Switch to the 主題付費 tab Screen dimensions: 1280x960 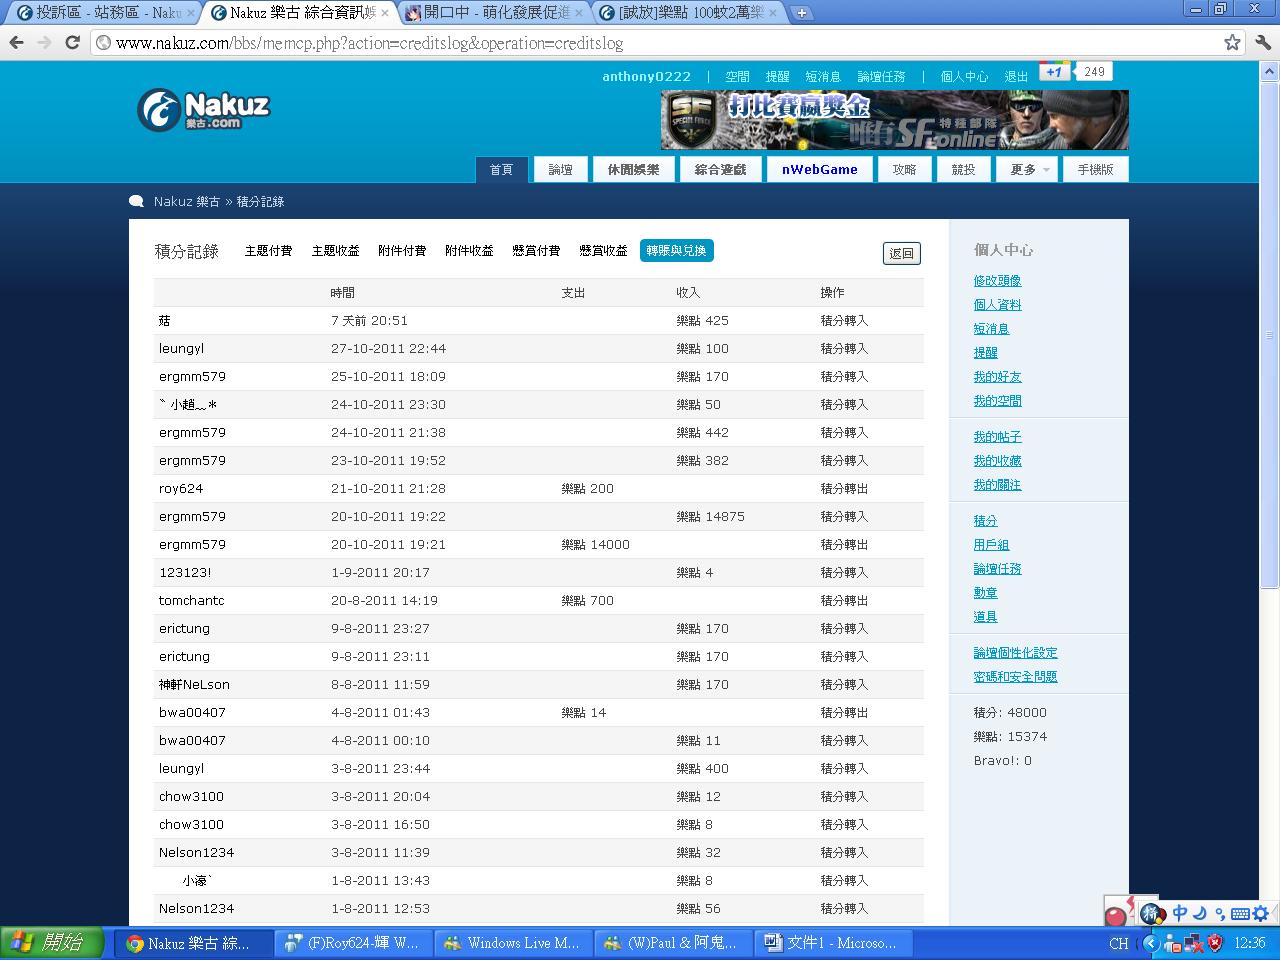coord(268,251)
